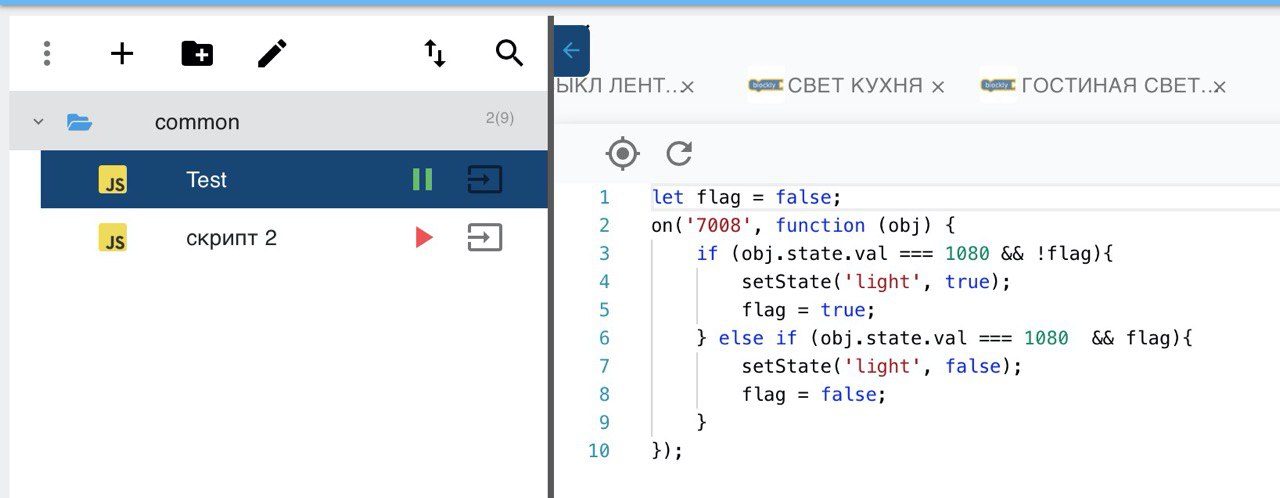Select the Test script
The image size is (1280, 498).
click(x=294, y=180)
